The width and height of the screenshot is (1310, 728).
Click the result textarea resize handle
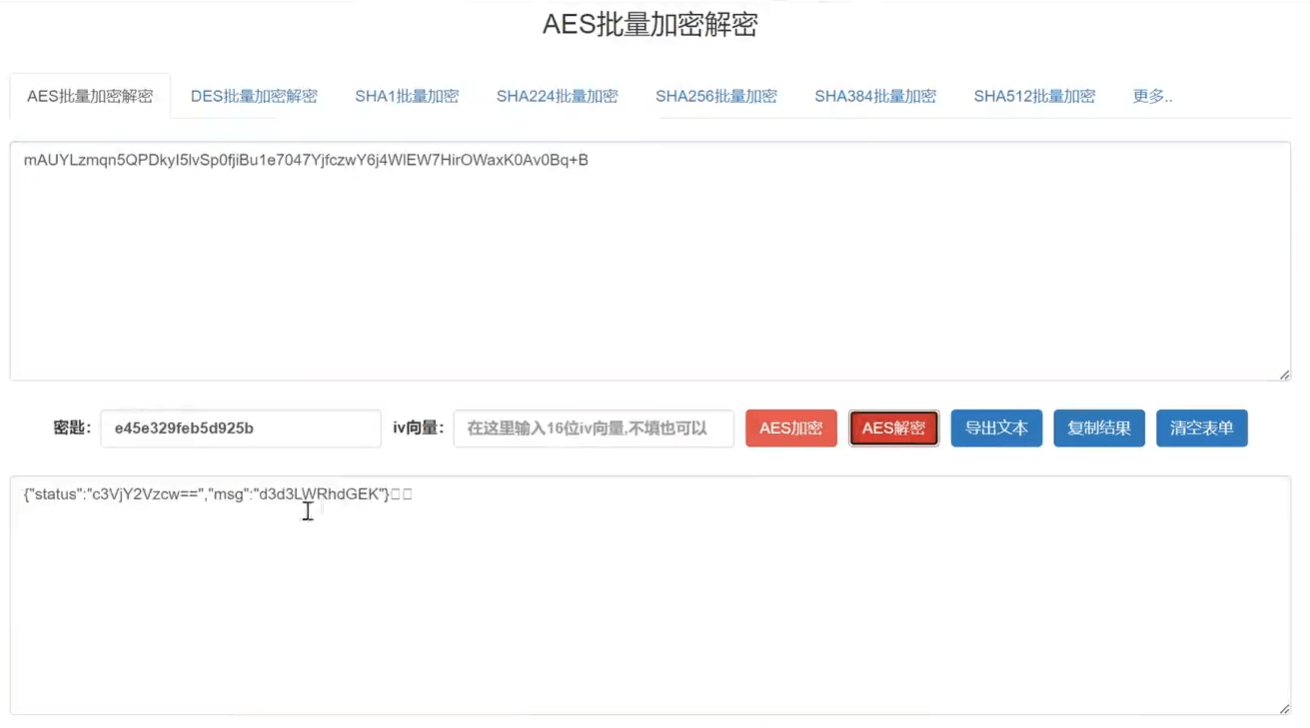pos(1284,709)
